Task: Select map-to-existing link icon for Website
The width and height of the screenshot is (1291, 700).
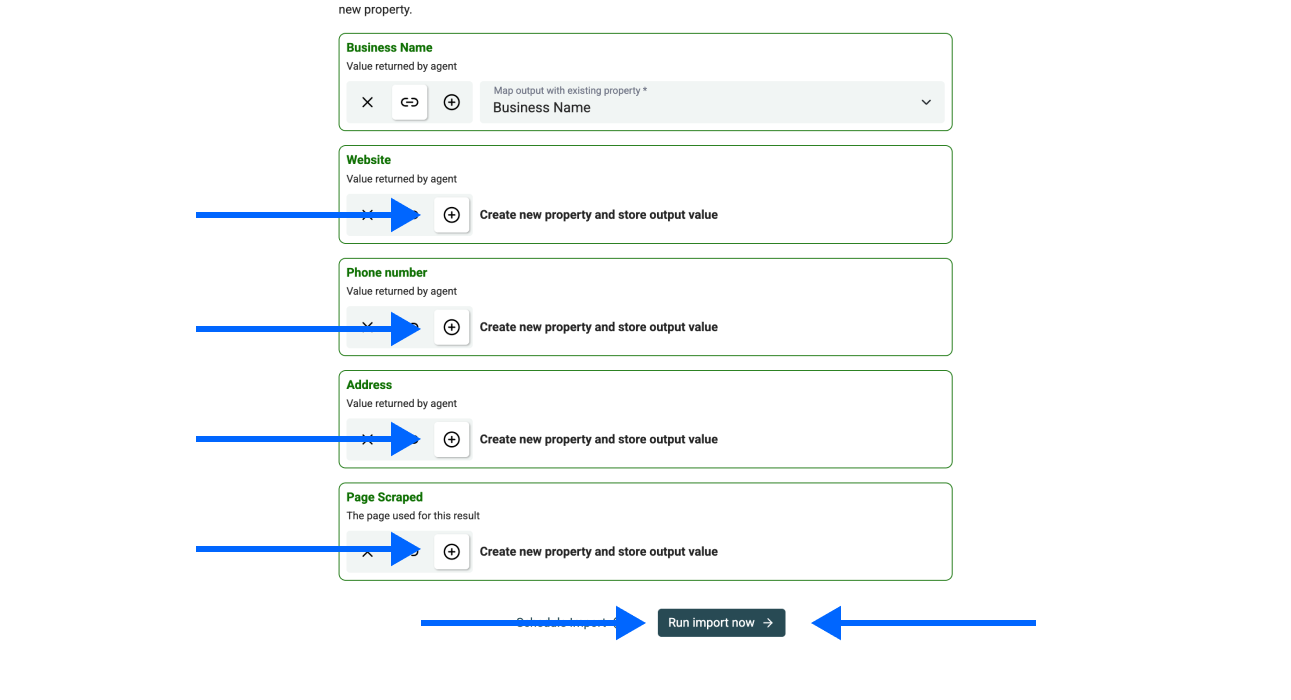Action: (x=411, y=215)
